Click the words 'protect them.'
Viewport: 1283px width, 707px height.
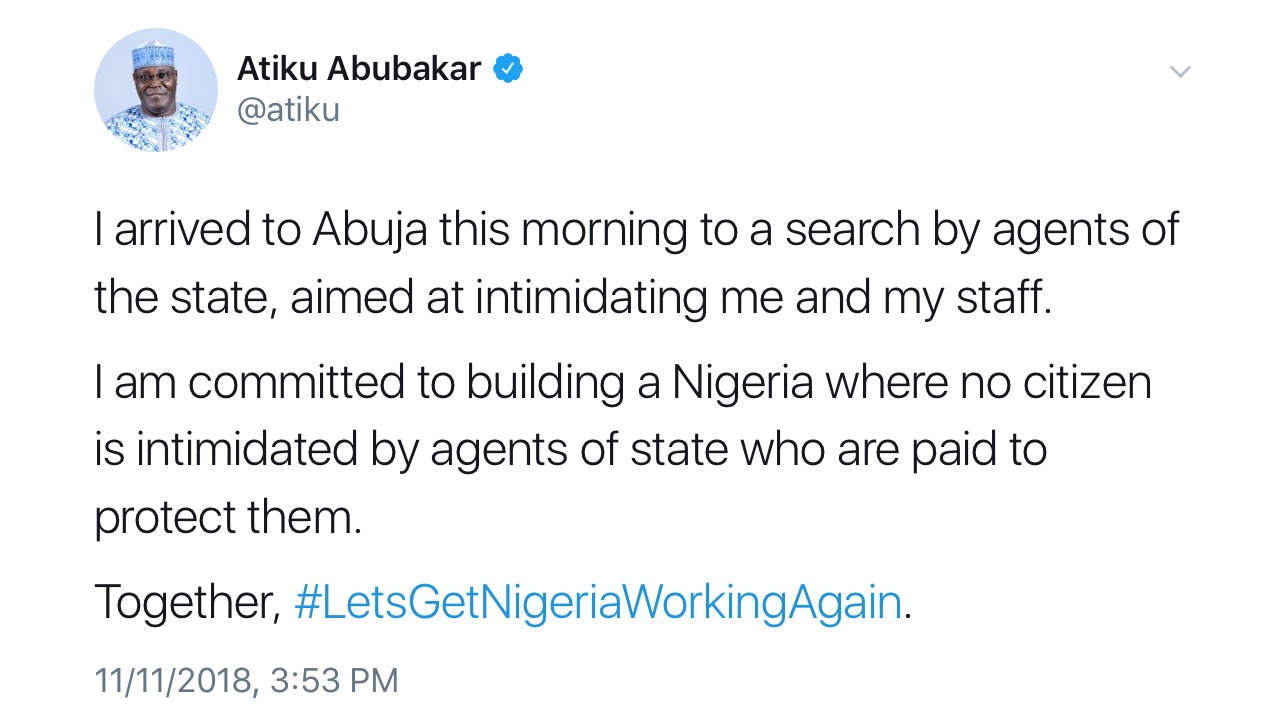click(228, 518)
